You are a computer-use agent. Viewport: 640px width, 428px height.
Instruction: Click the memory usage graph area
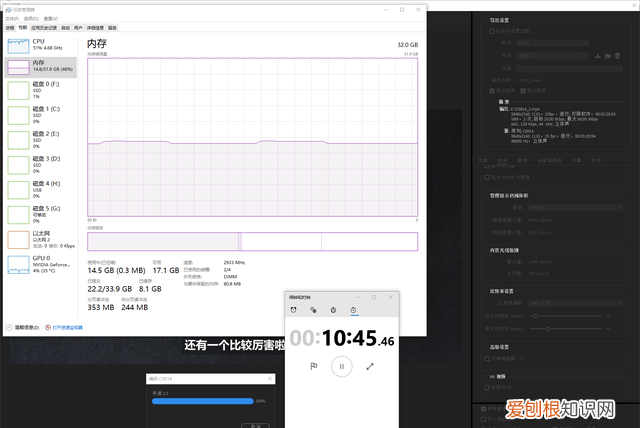click(253, 137)
